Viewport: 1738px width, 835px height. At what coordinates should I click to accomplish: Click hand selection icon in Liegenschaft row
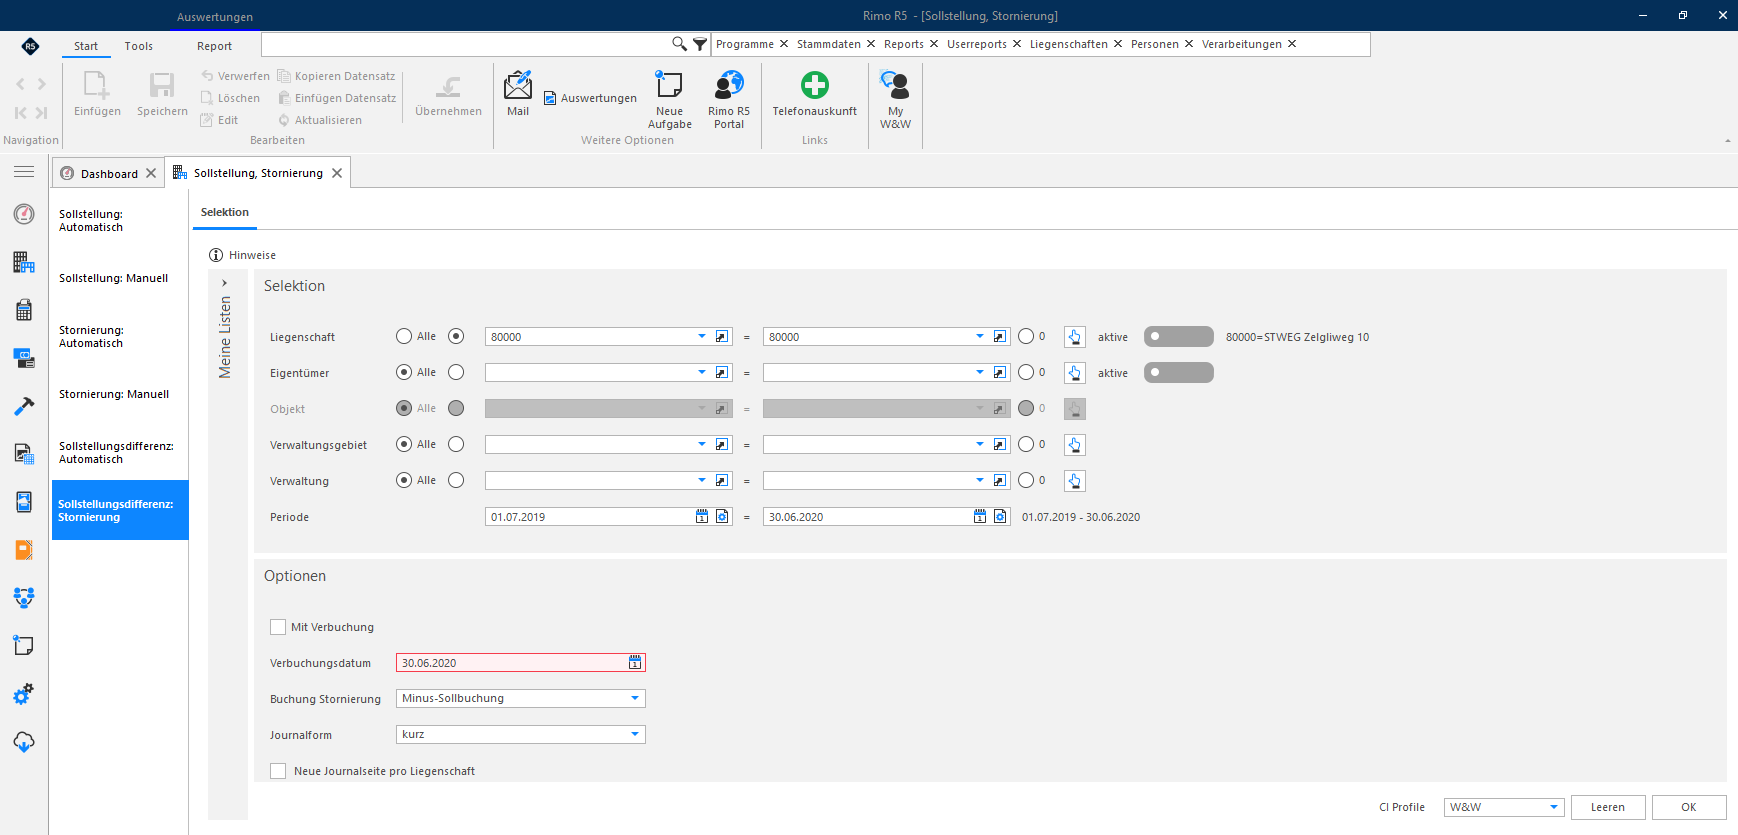click(1074, 337)
